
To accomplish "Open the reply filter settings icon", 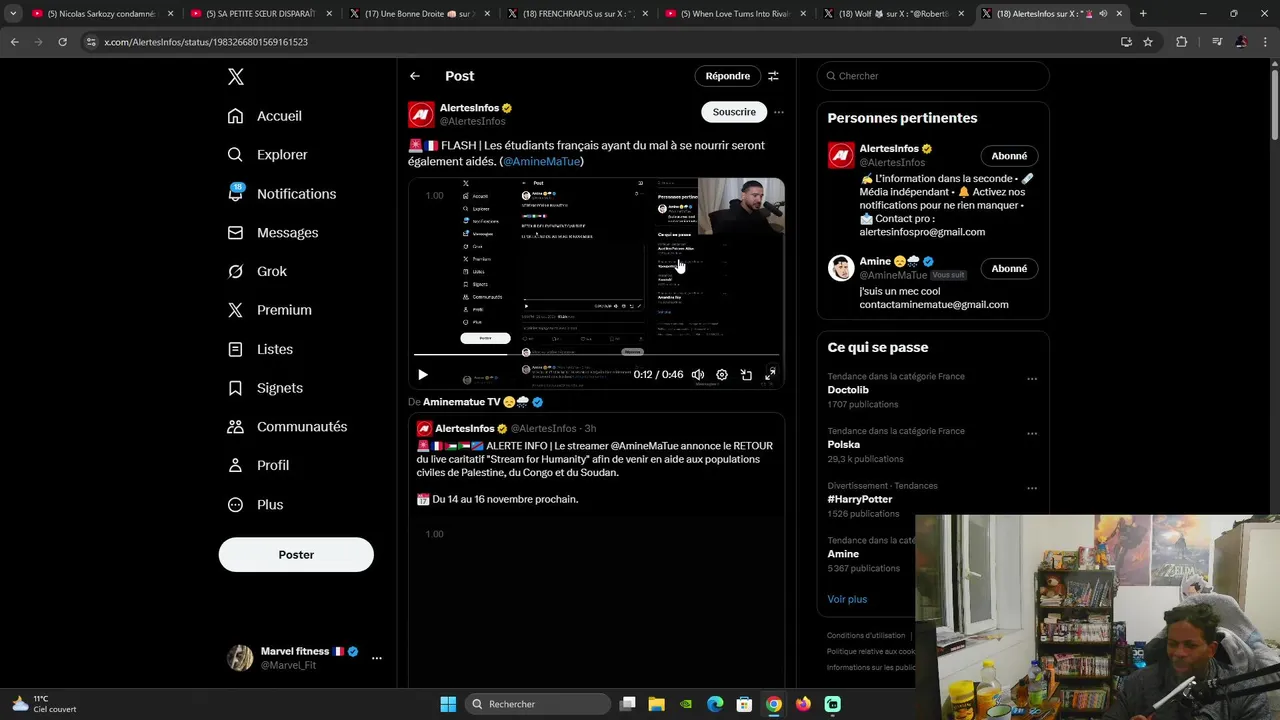I will pyautogui.click(x=773, y=76).
